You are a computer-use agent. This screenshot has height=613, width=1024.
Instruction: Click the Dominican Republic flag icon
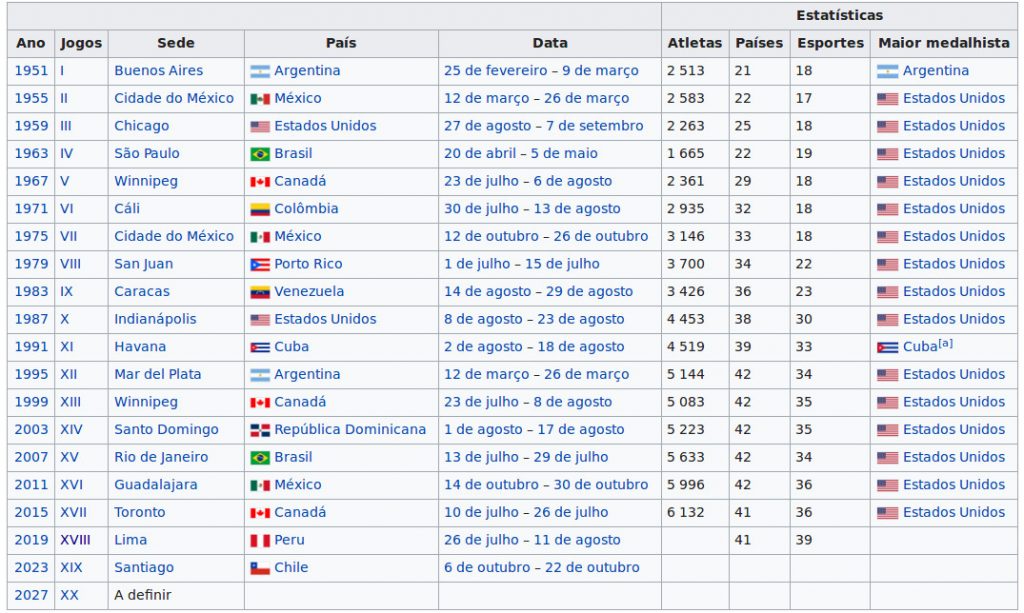260,430
